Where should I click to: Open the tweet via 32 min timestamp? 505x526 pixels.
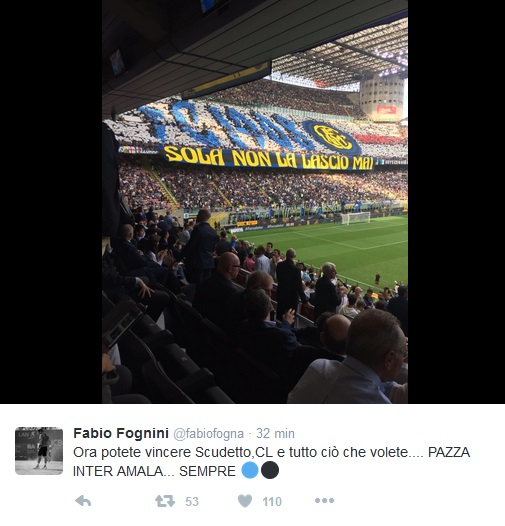(x=275, y=433)
